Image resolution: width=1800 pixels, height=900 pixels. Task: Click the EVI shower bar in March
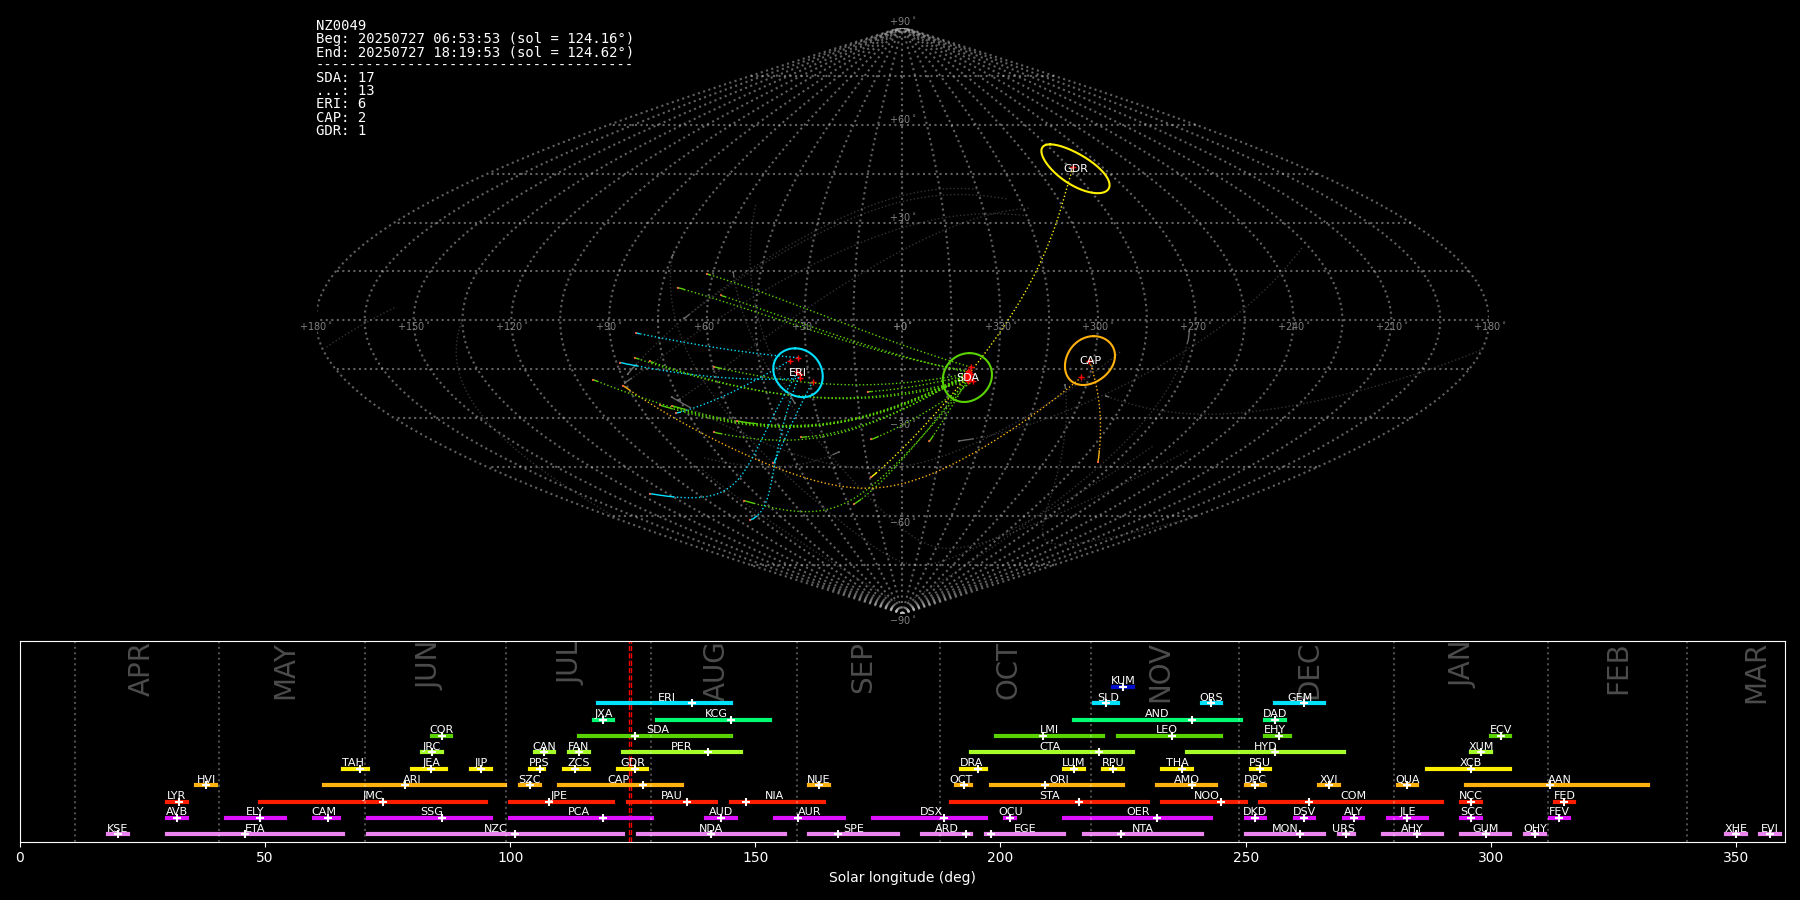1770,834
